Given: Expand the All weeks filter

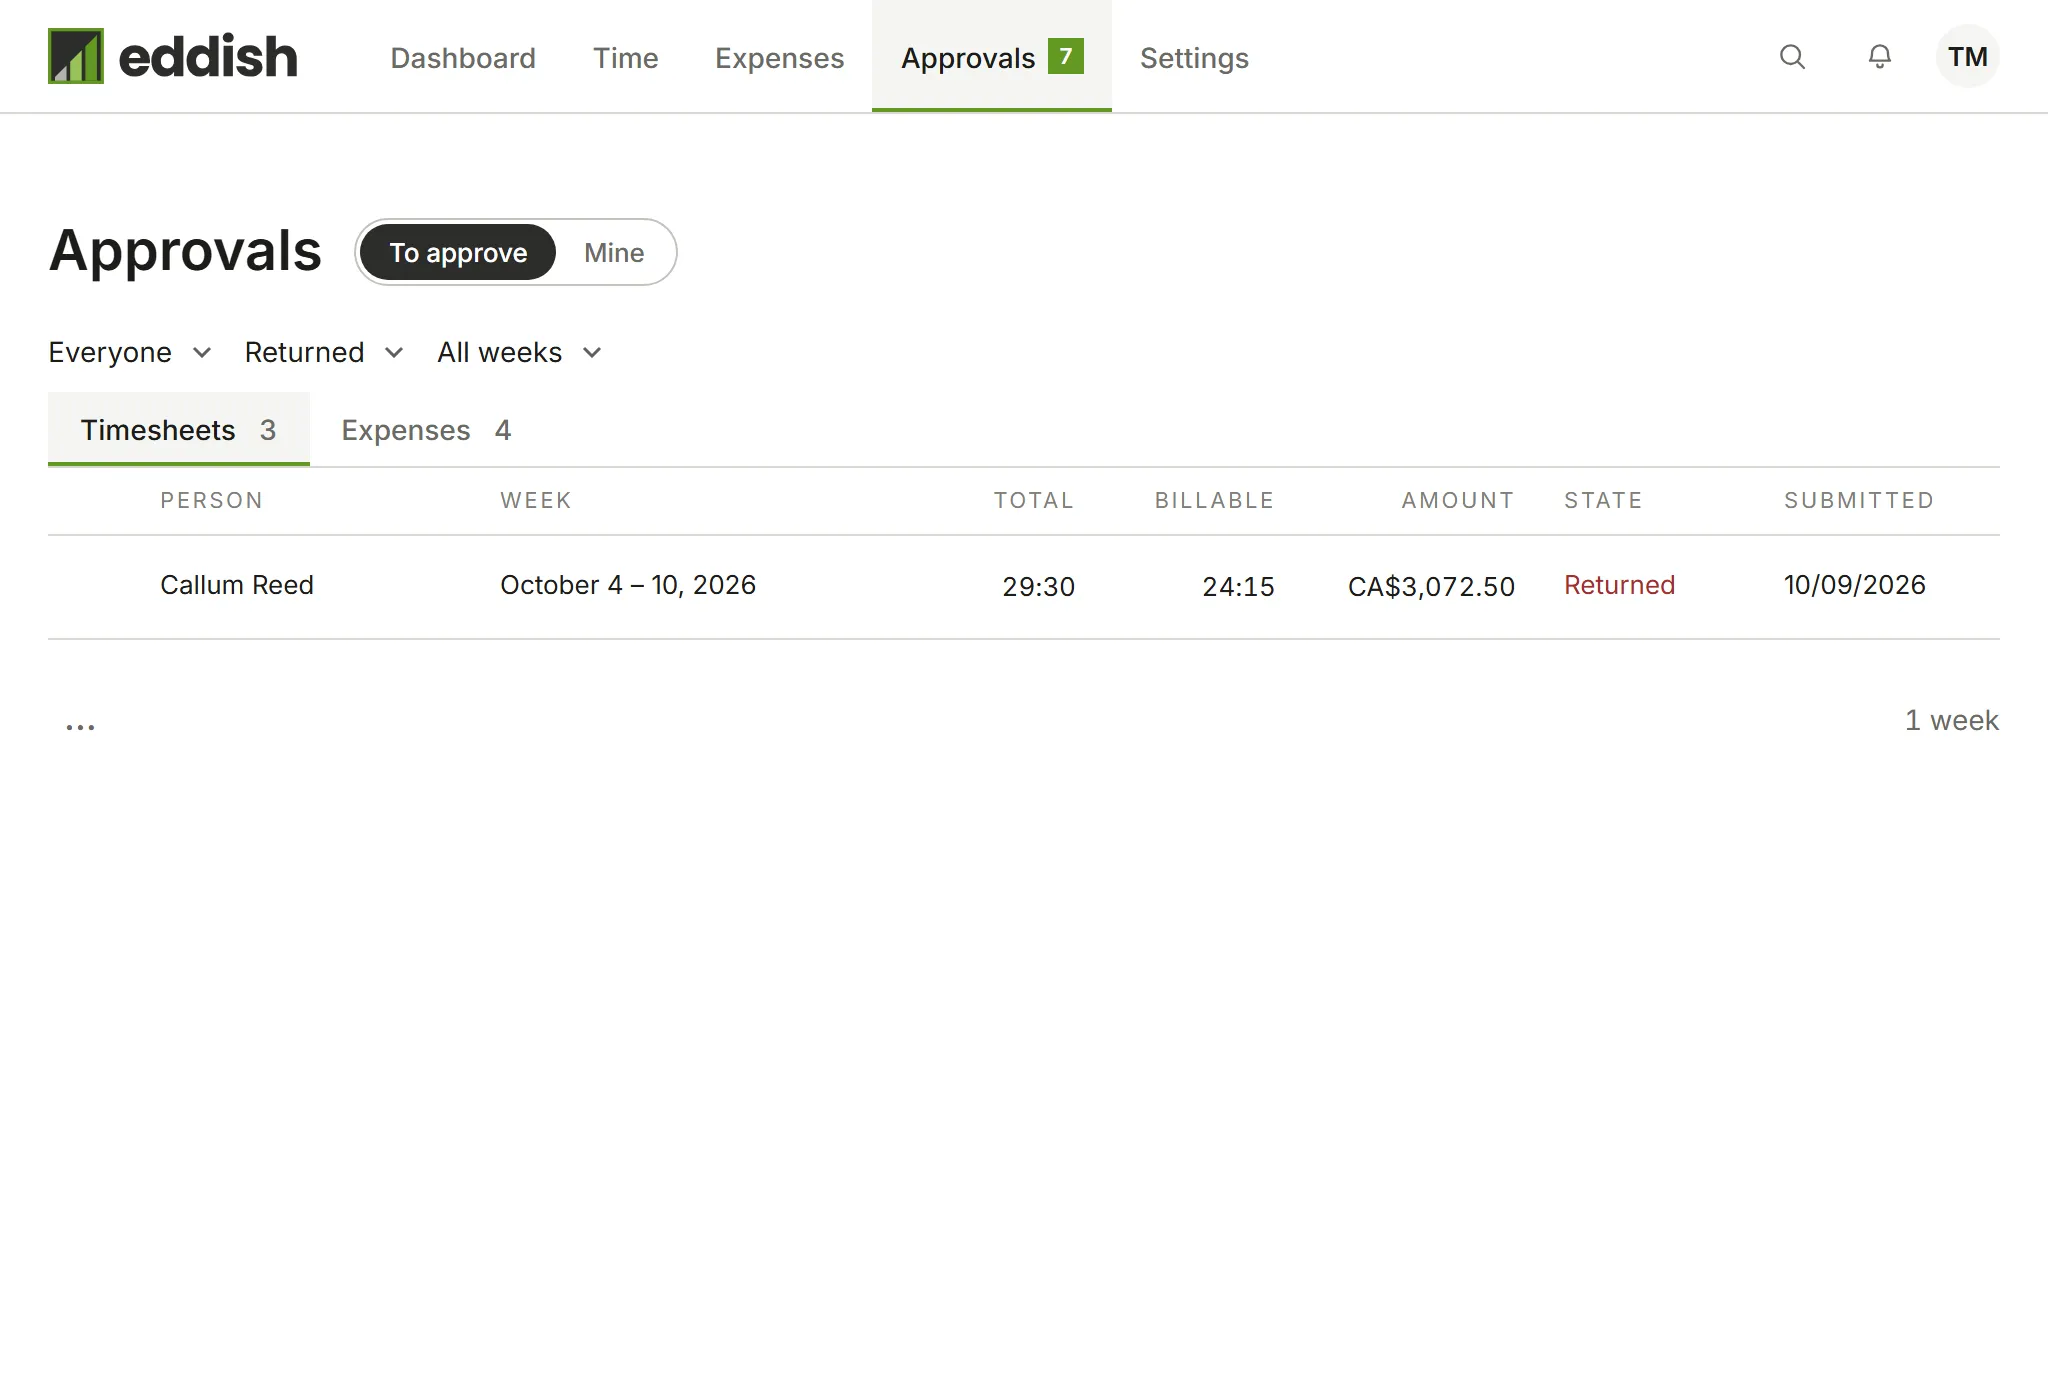Looking at the screenshot, I should (519, 352).
